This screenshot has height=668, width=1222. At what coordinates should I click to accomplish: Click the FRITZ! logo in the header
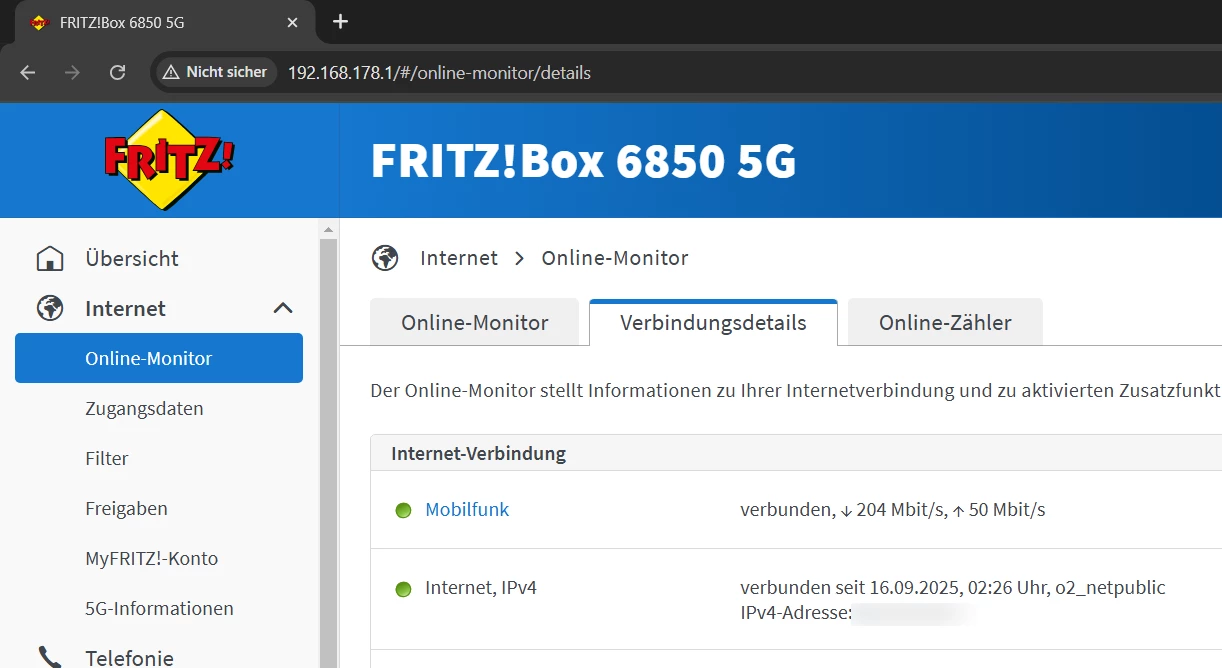(x=169, y=159)
